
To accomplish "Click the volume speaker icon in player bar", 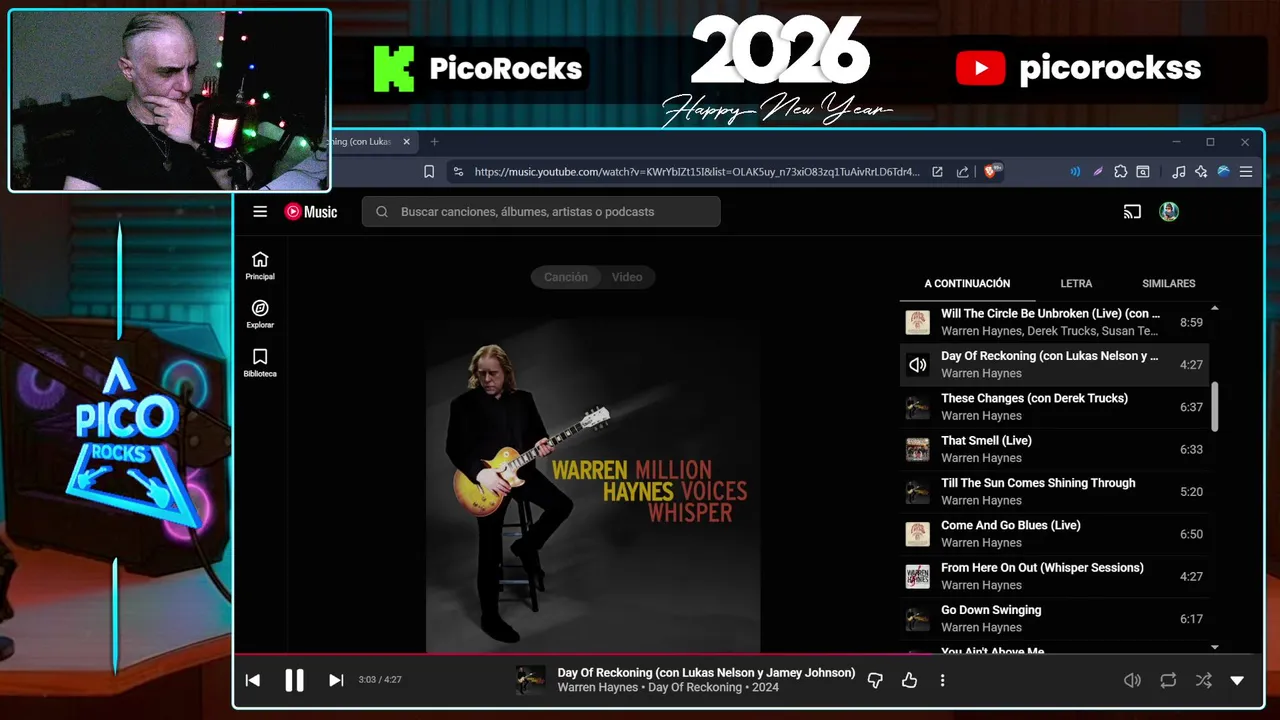I will coord(1132,680).
